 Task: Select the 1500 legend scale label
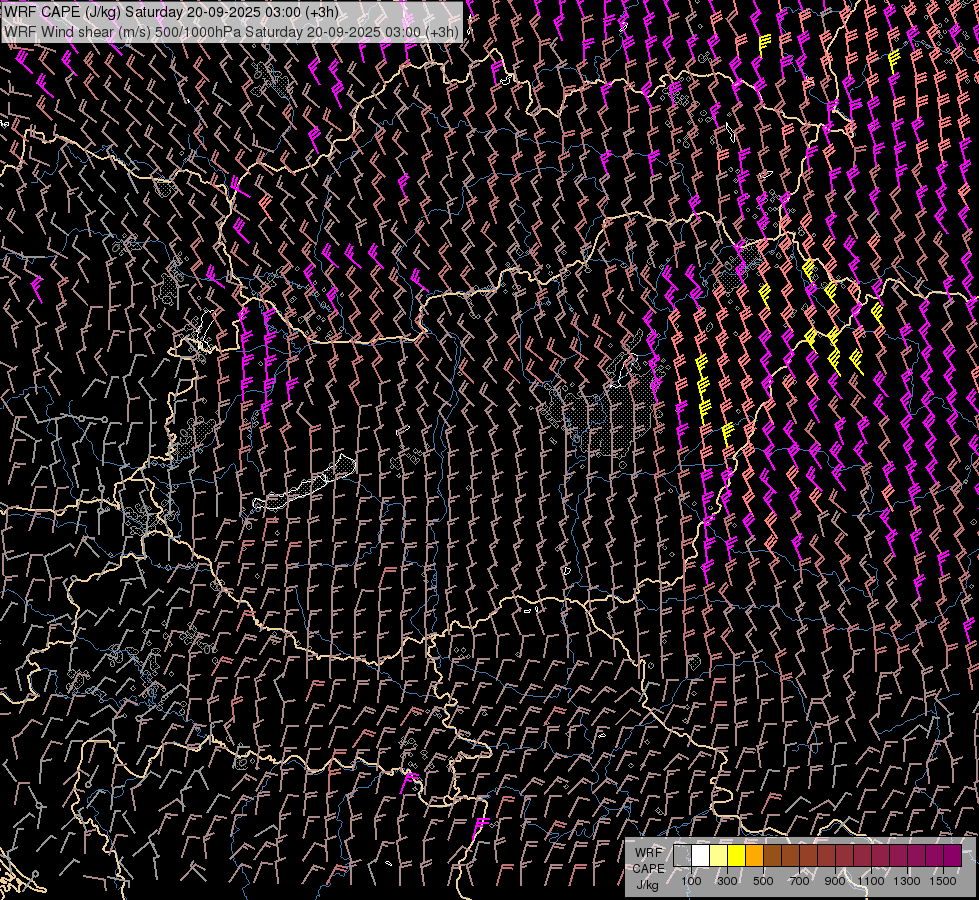tap(942, 881)
